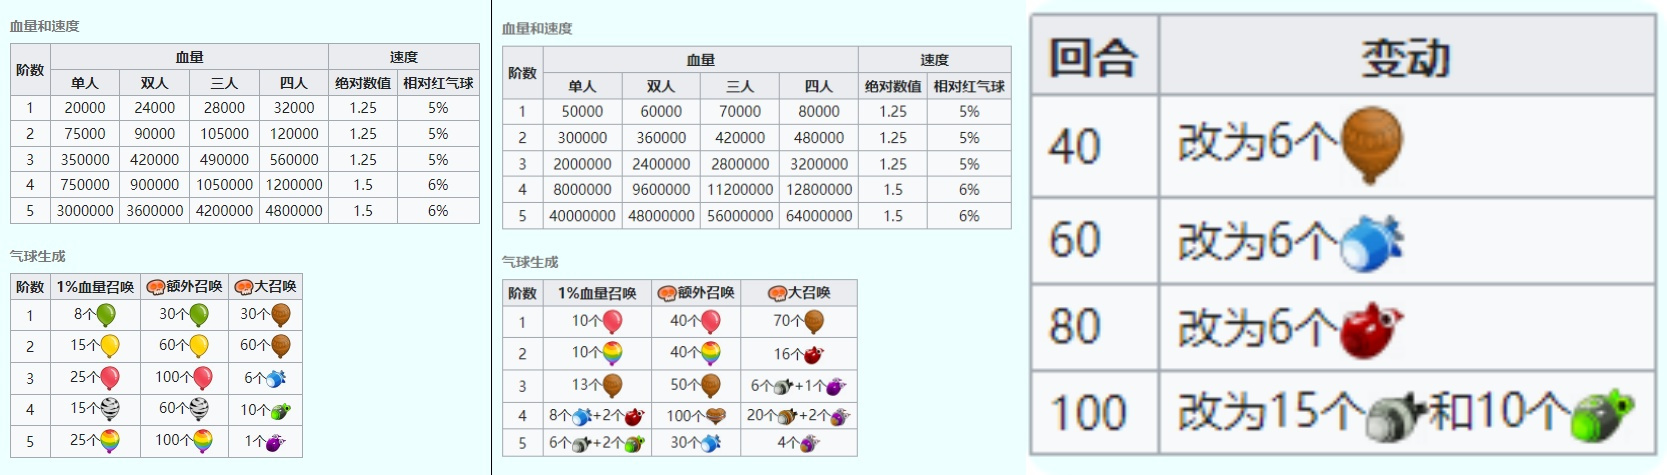Select the zebra bloon beside 60个
1667x475 pixels.
[x=199, y=409]
